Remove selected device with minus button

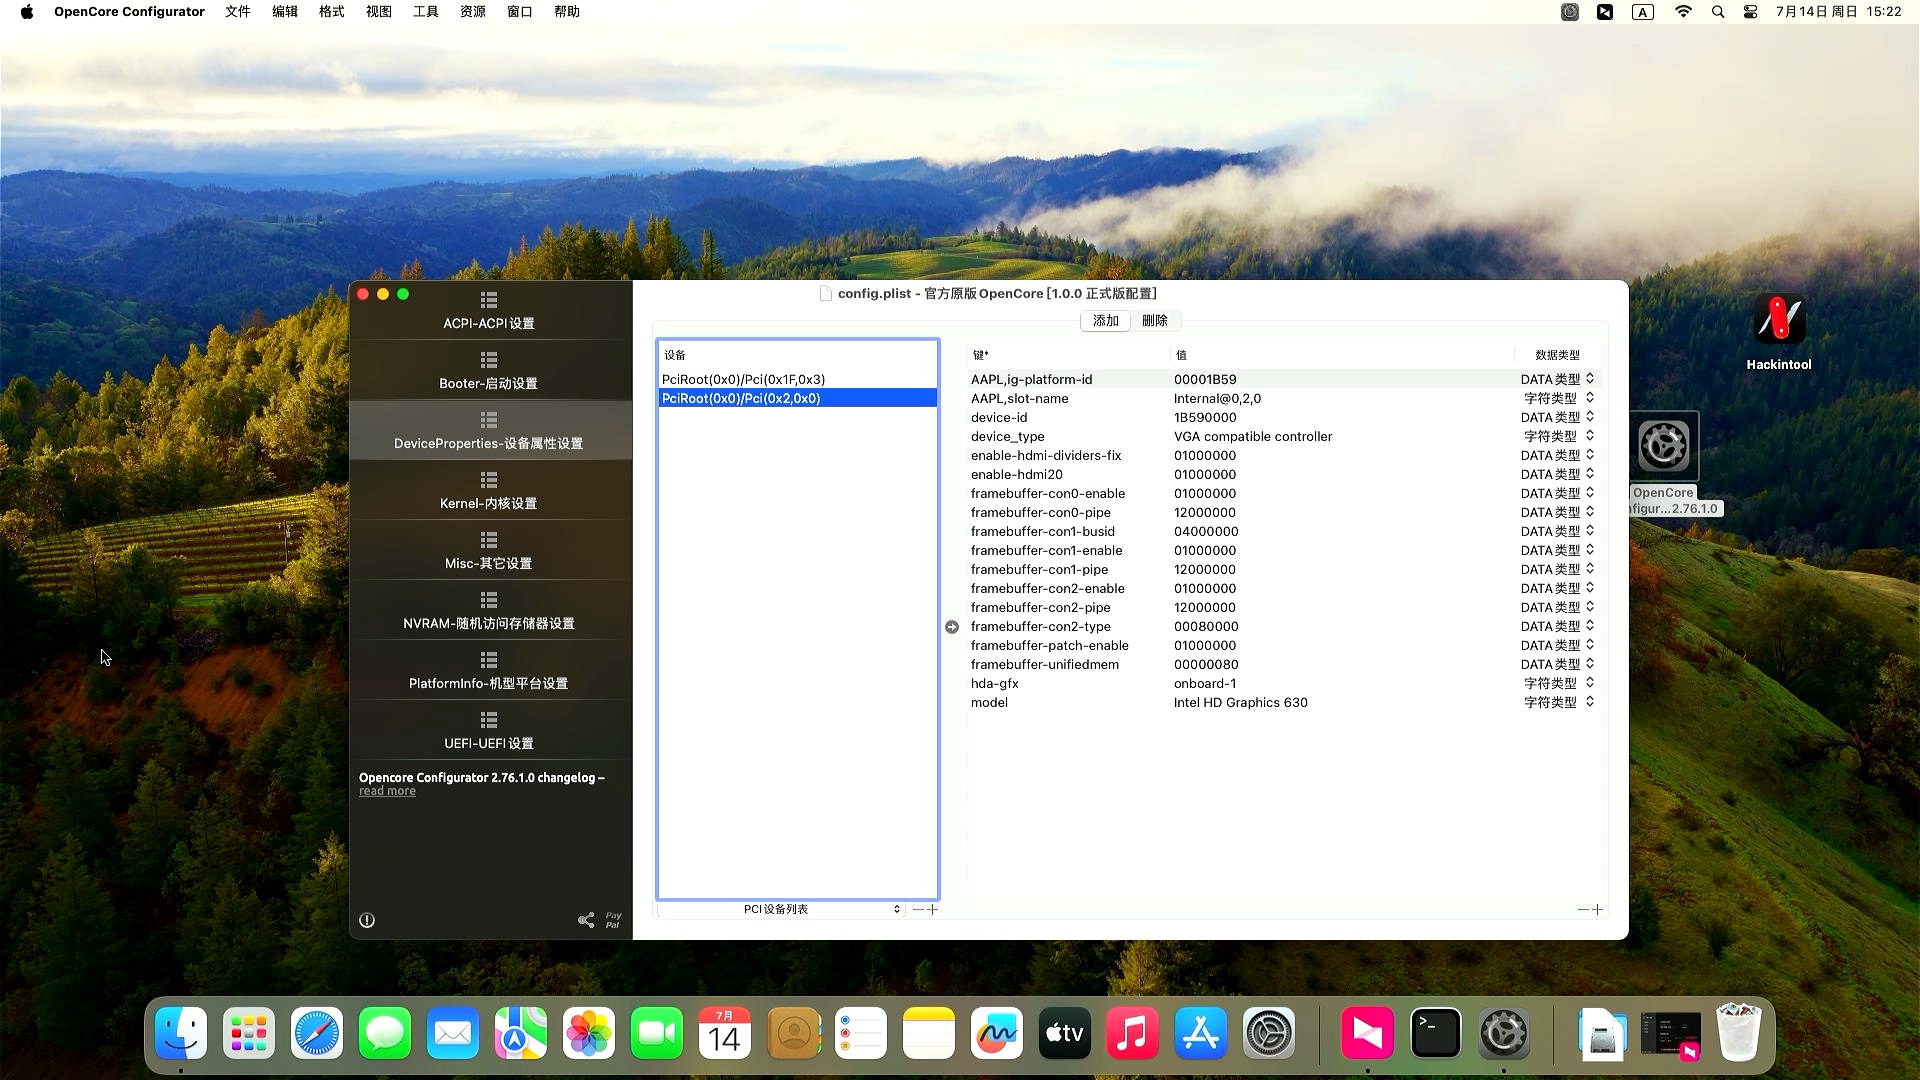click(918, 910)
